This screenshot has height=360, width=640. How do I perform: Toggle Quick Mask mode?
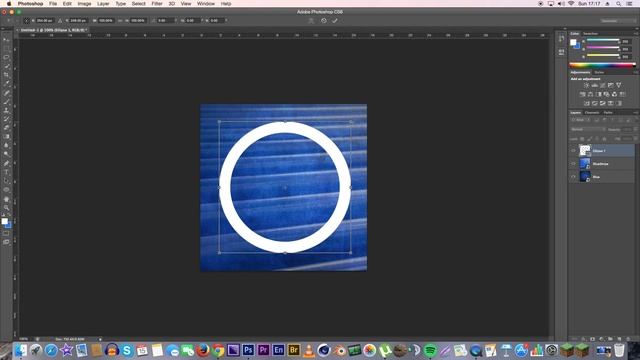point(6,233)
